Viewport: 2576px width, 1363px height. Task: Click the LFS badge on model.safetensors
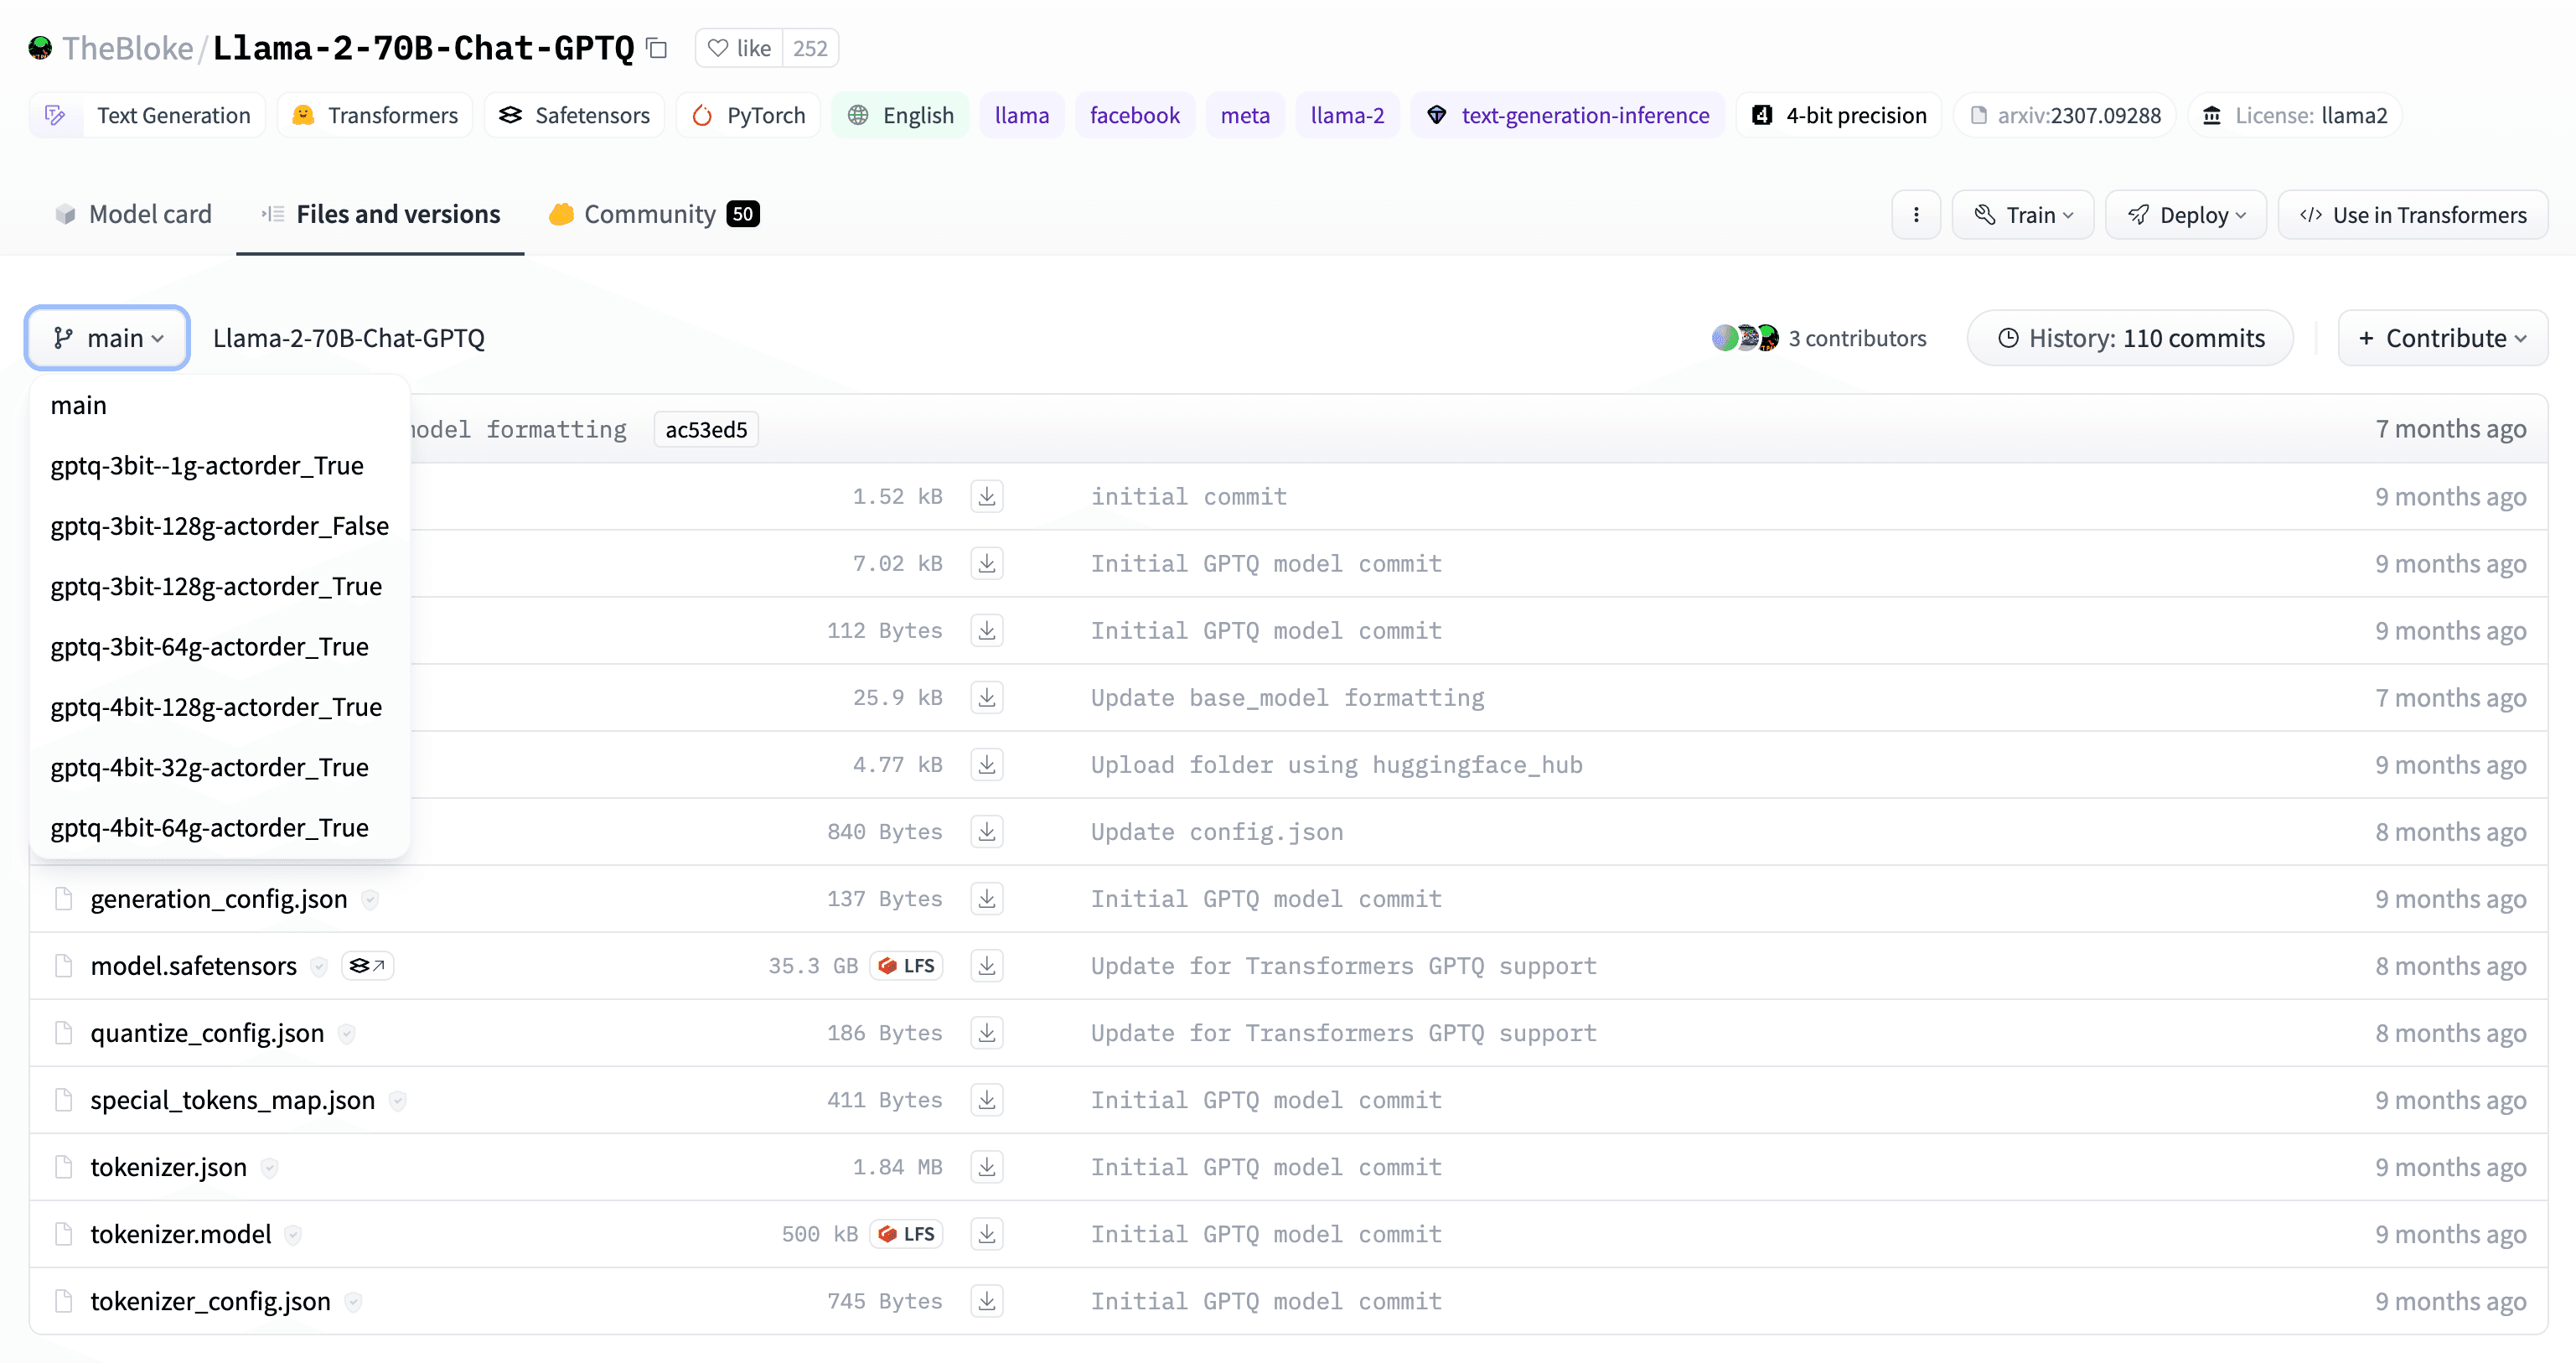click(906, 966)
